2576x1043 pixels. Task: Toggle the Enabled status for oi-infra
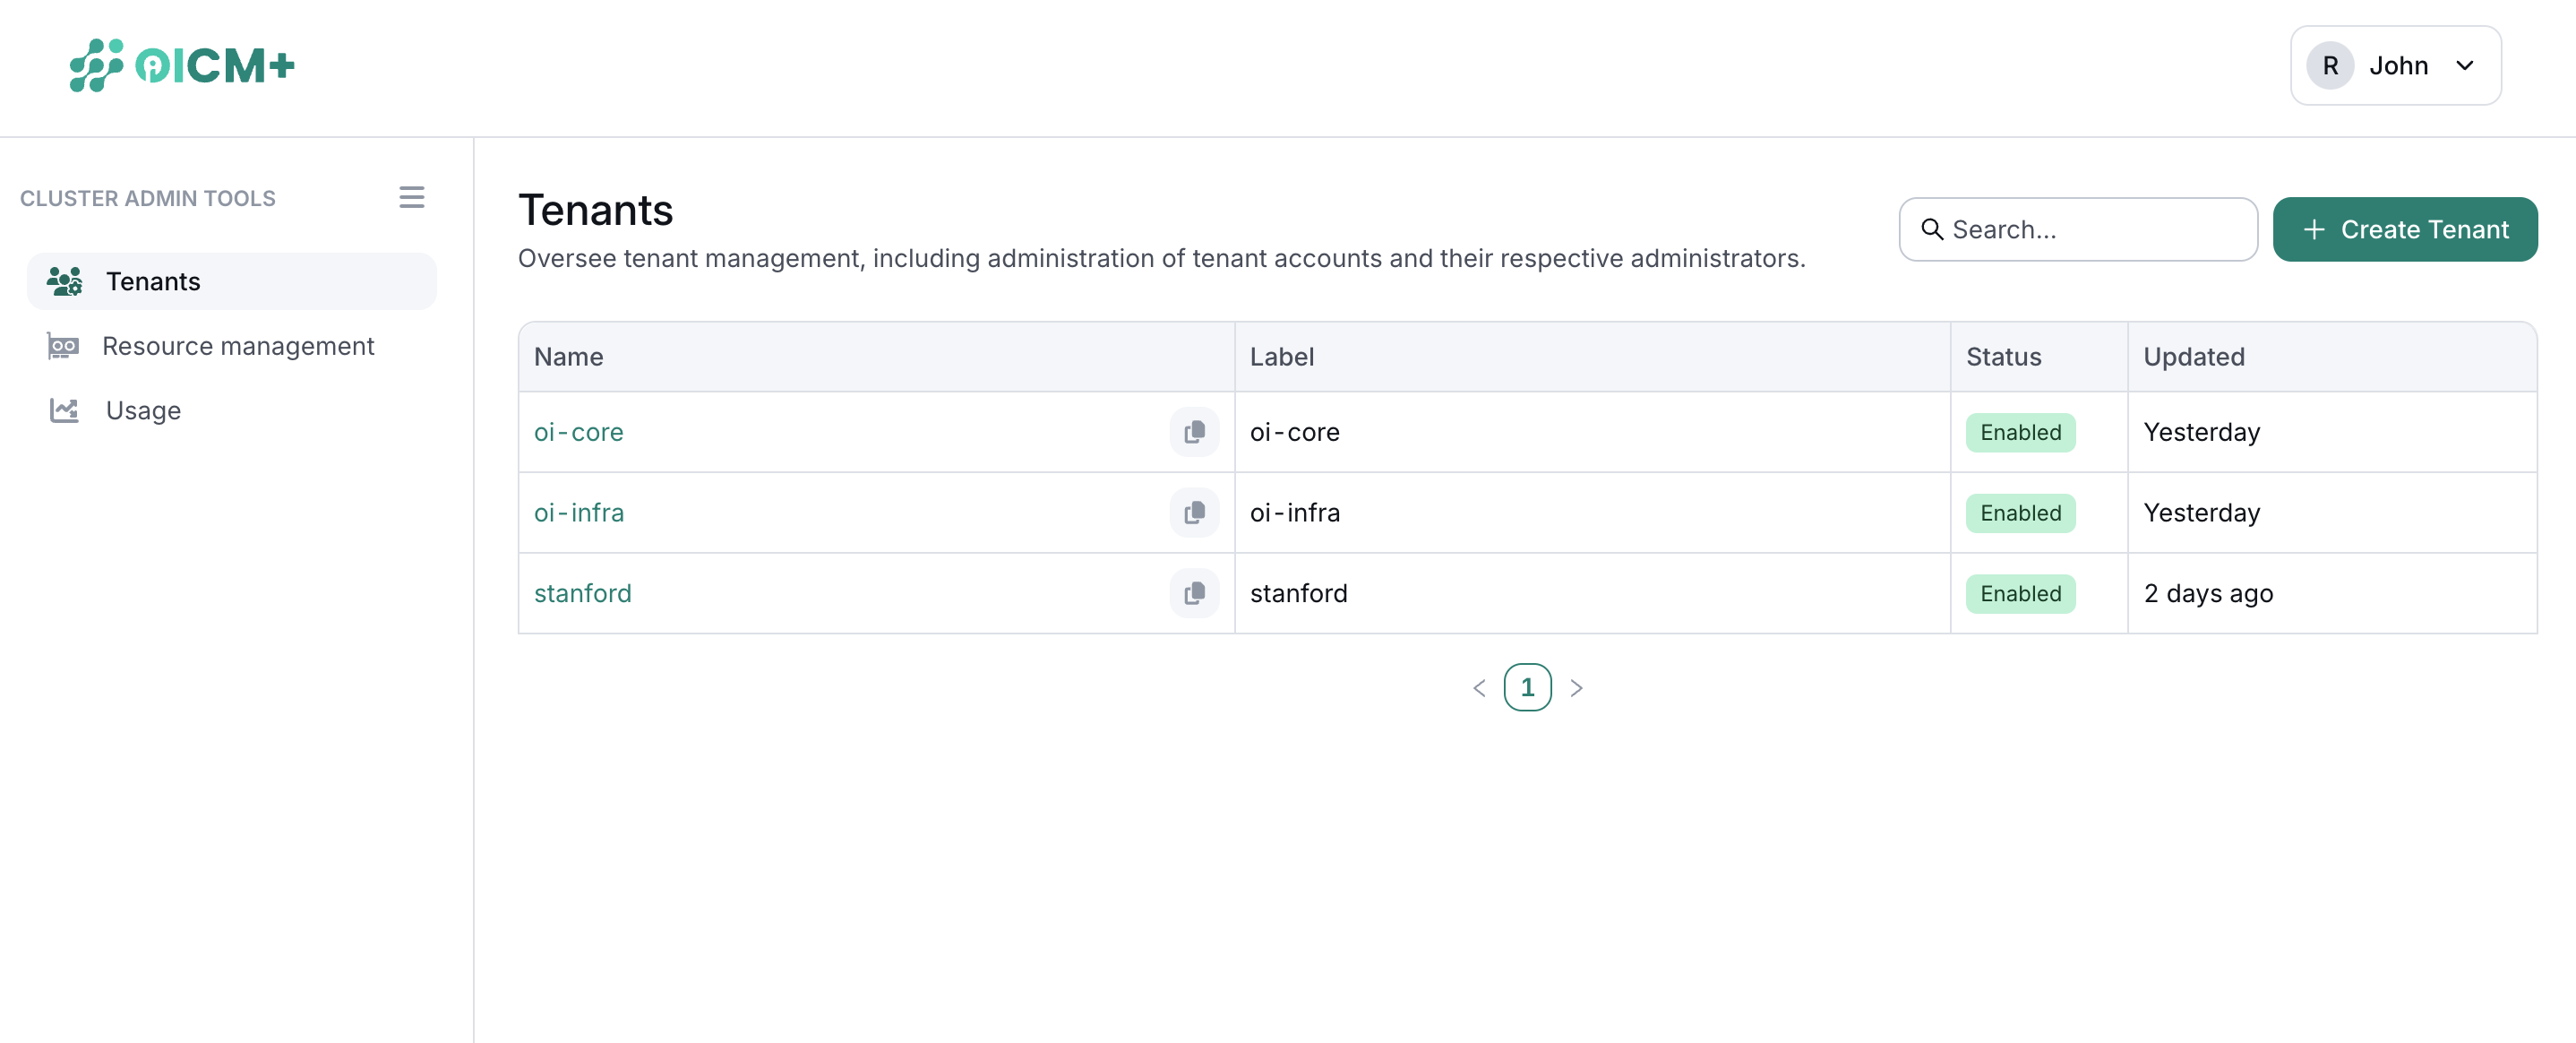tap(2020, 512)
